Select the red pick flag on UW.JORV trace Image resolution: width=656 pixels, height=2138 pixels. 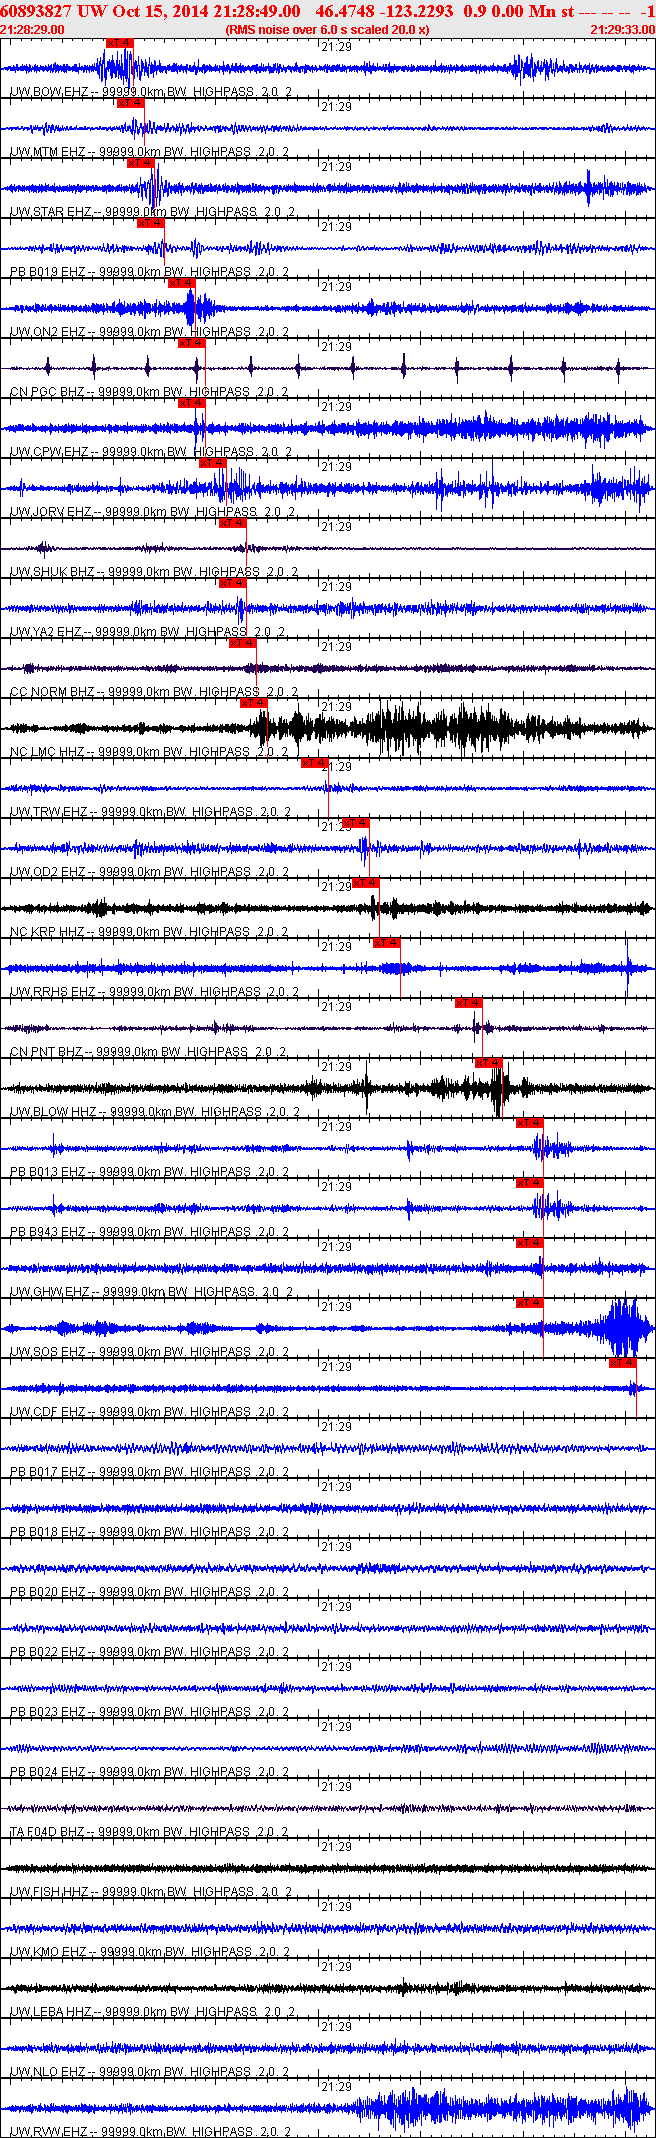pos(212,463)
